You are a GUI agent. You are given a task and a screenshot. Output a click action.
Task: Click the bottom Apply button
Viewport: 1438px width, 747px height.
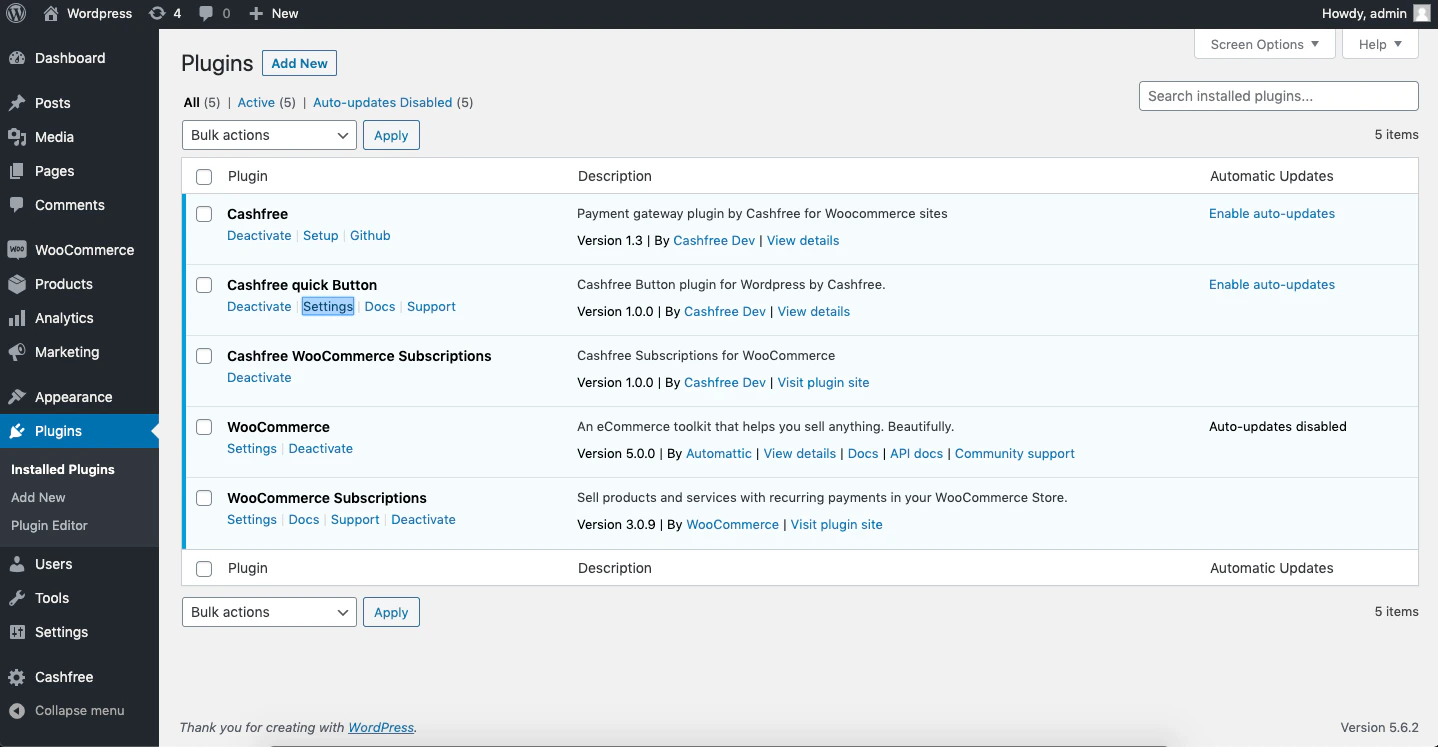click(391, 612)
